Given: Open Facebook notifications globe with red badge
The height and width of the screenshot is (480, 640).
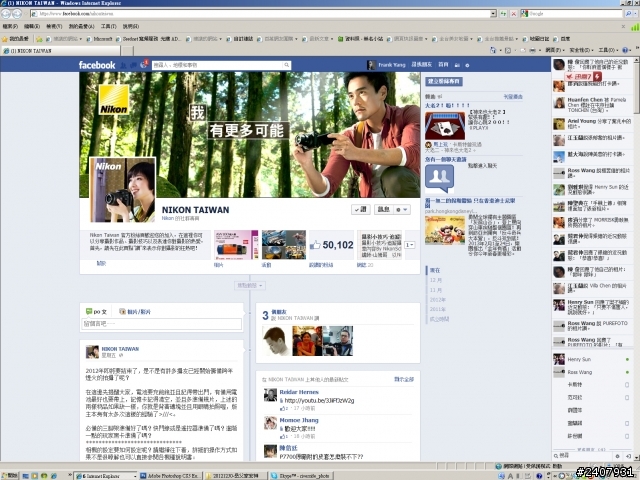Looking at the screenshot, I should point(144,64).
